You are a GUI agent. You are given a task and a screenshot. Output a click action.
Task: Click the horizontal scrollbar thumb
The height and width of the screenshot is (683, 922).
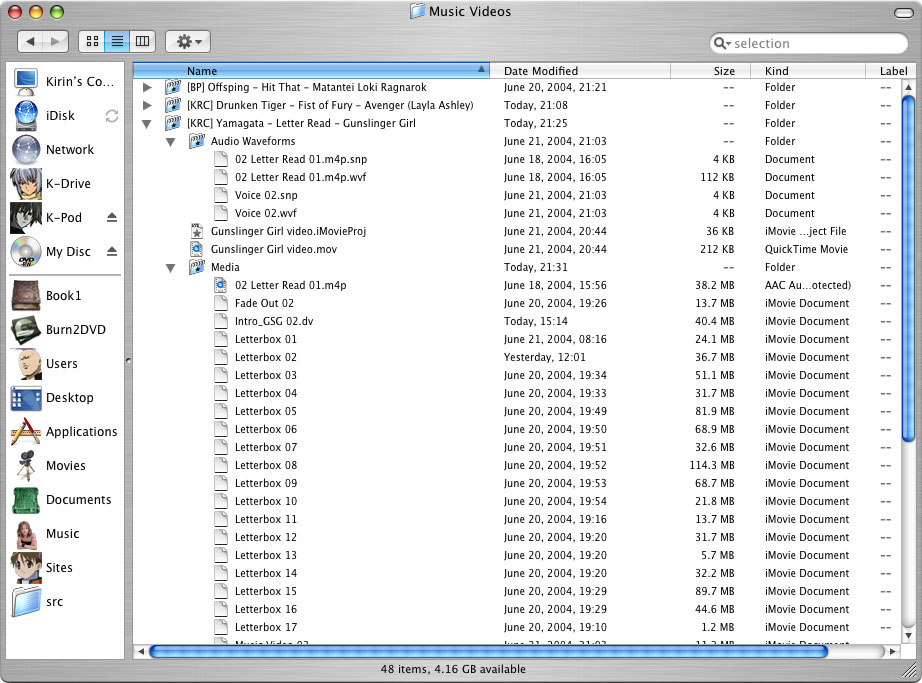[x=488, y=651]
